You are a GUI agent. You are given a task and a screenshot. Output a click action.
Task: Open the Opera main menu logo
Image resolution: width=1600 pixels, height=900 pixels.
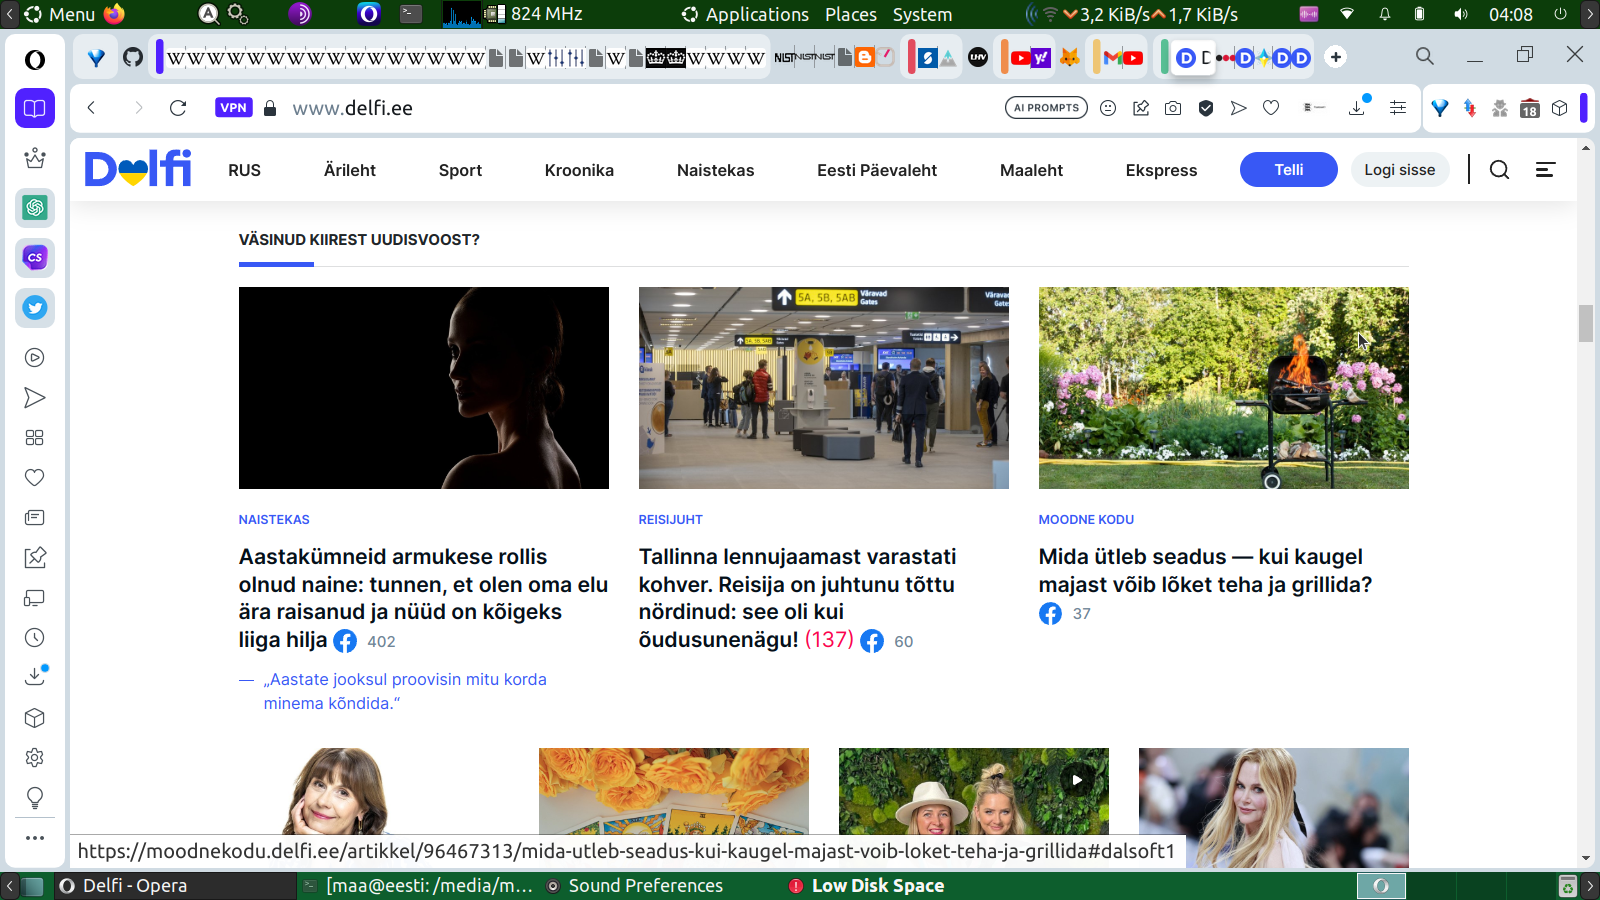35,60
